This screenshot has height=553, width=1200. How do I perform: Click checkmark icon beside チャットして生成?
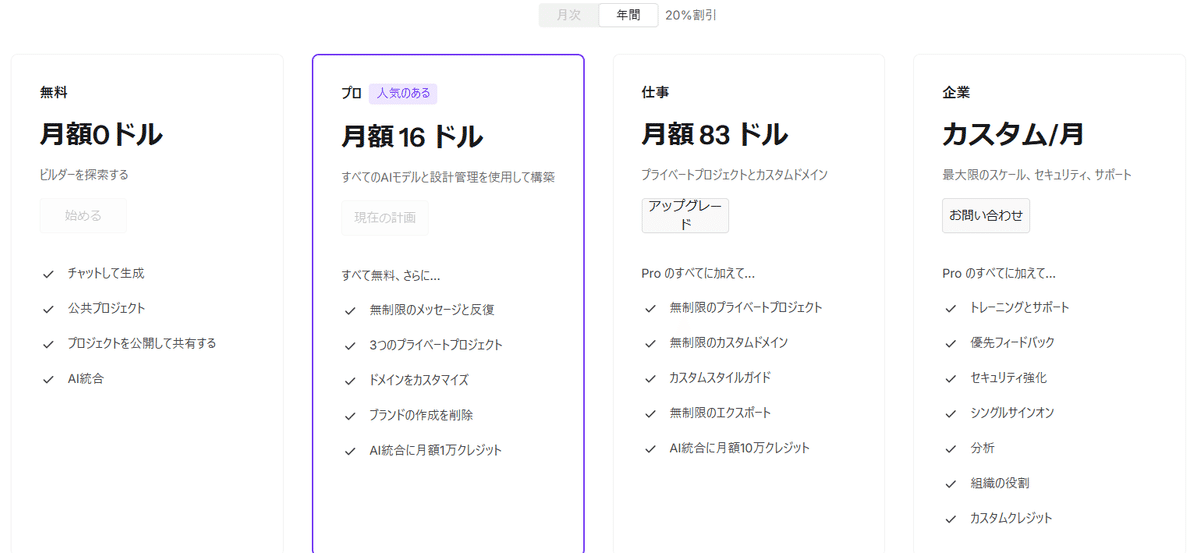48,273
